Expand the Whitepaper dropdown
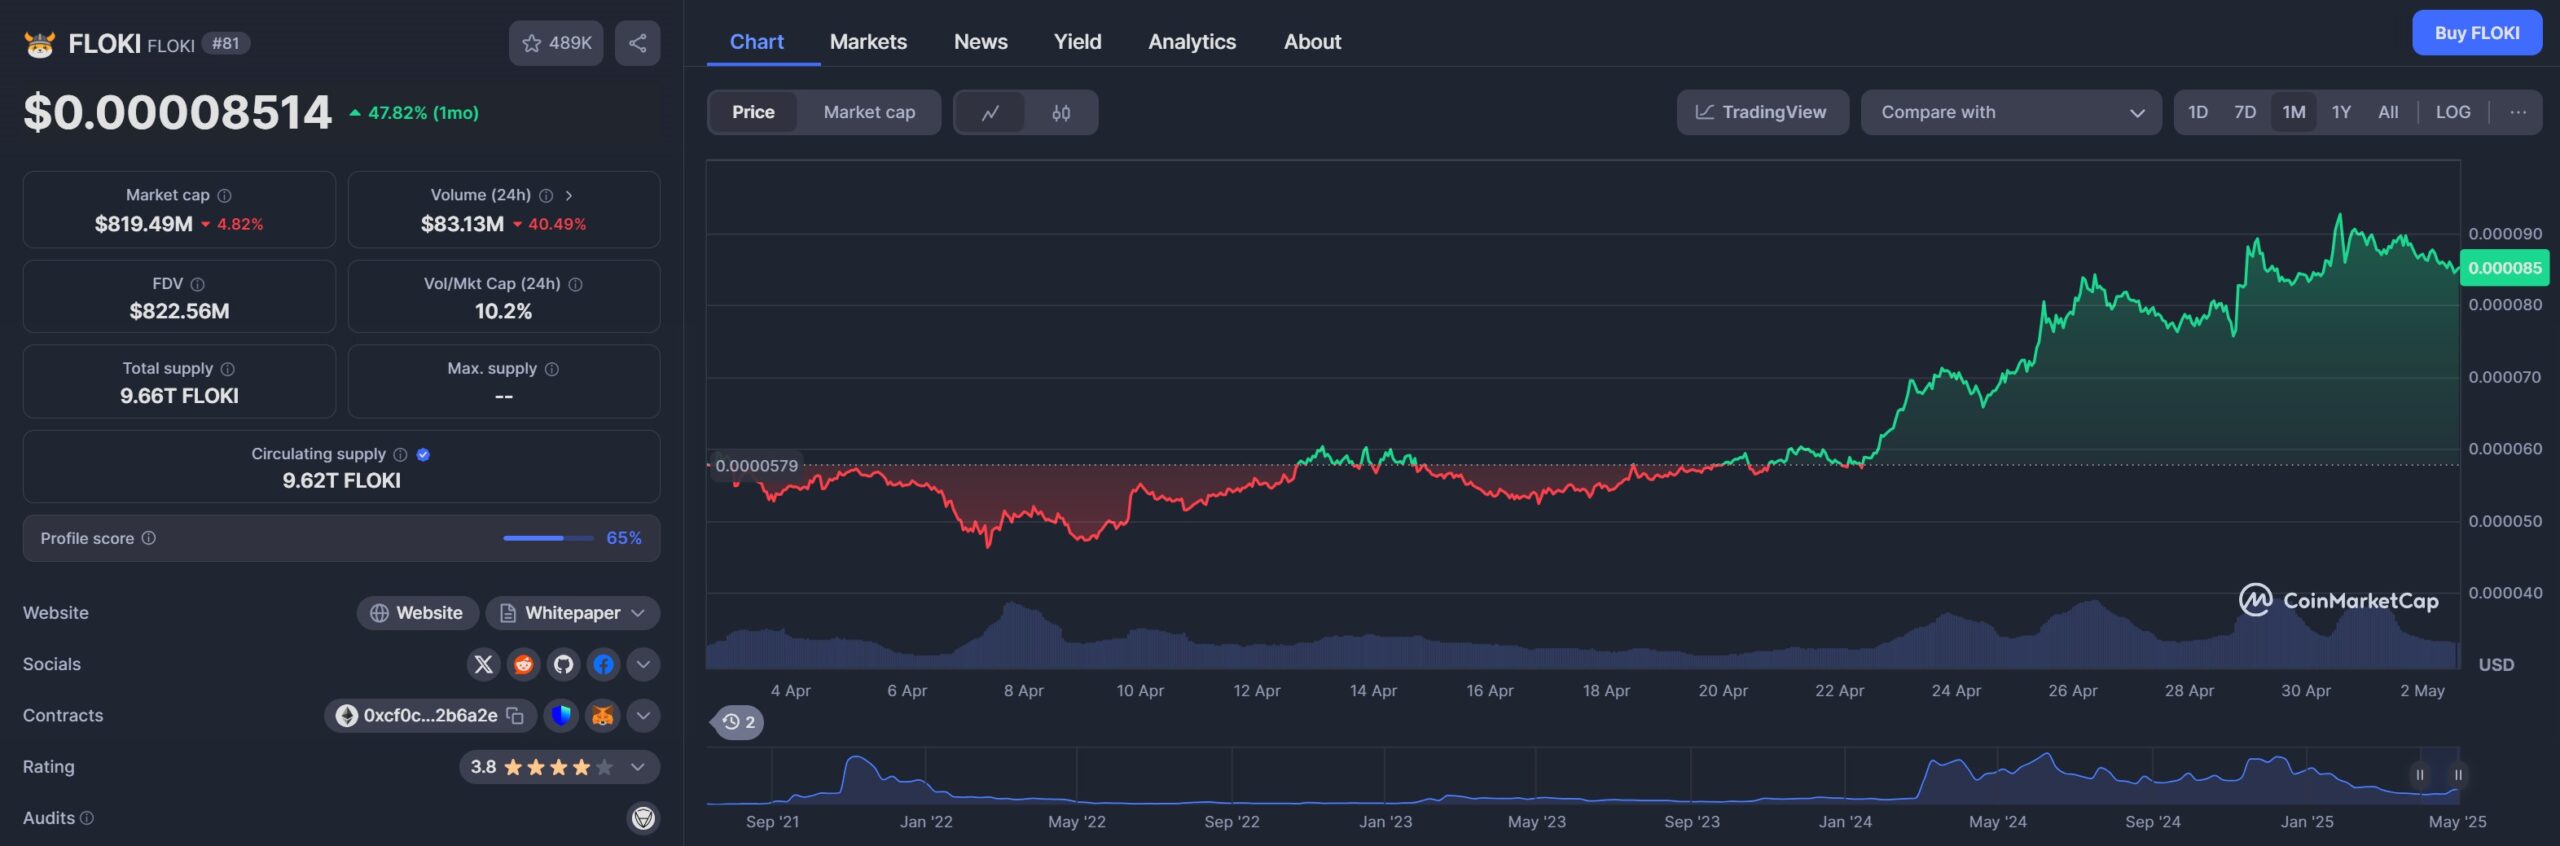Screen dimensions: 2560x846 [x=638, y=613]
